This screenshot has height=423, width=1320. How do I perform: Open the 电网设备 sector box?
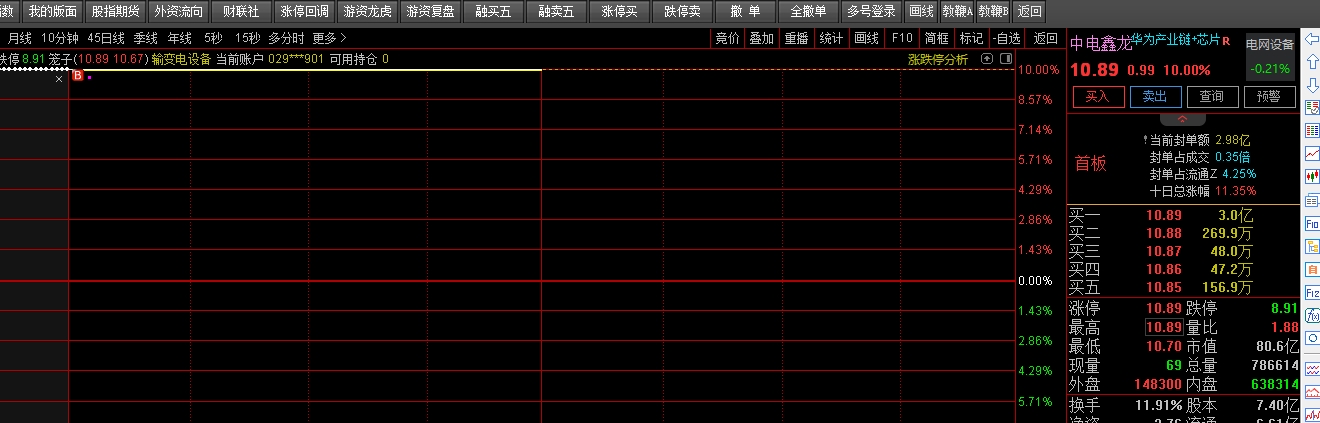(x=1270, y=57)
